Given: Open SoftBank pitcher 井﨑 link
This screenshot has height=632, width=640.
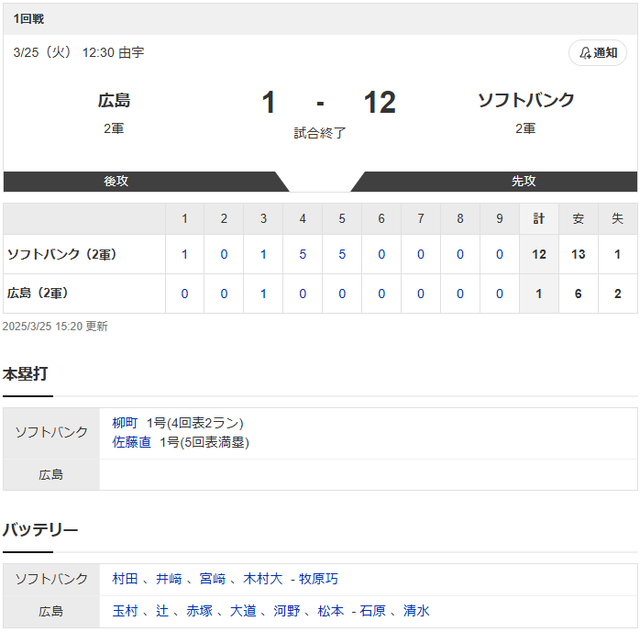Looking at the screenshot, I should pyautogui.click(x=169, y=579).
